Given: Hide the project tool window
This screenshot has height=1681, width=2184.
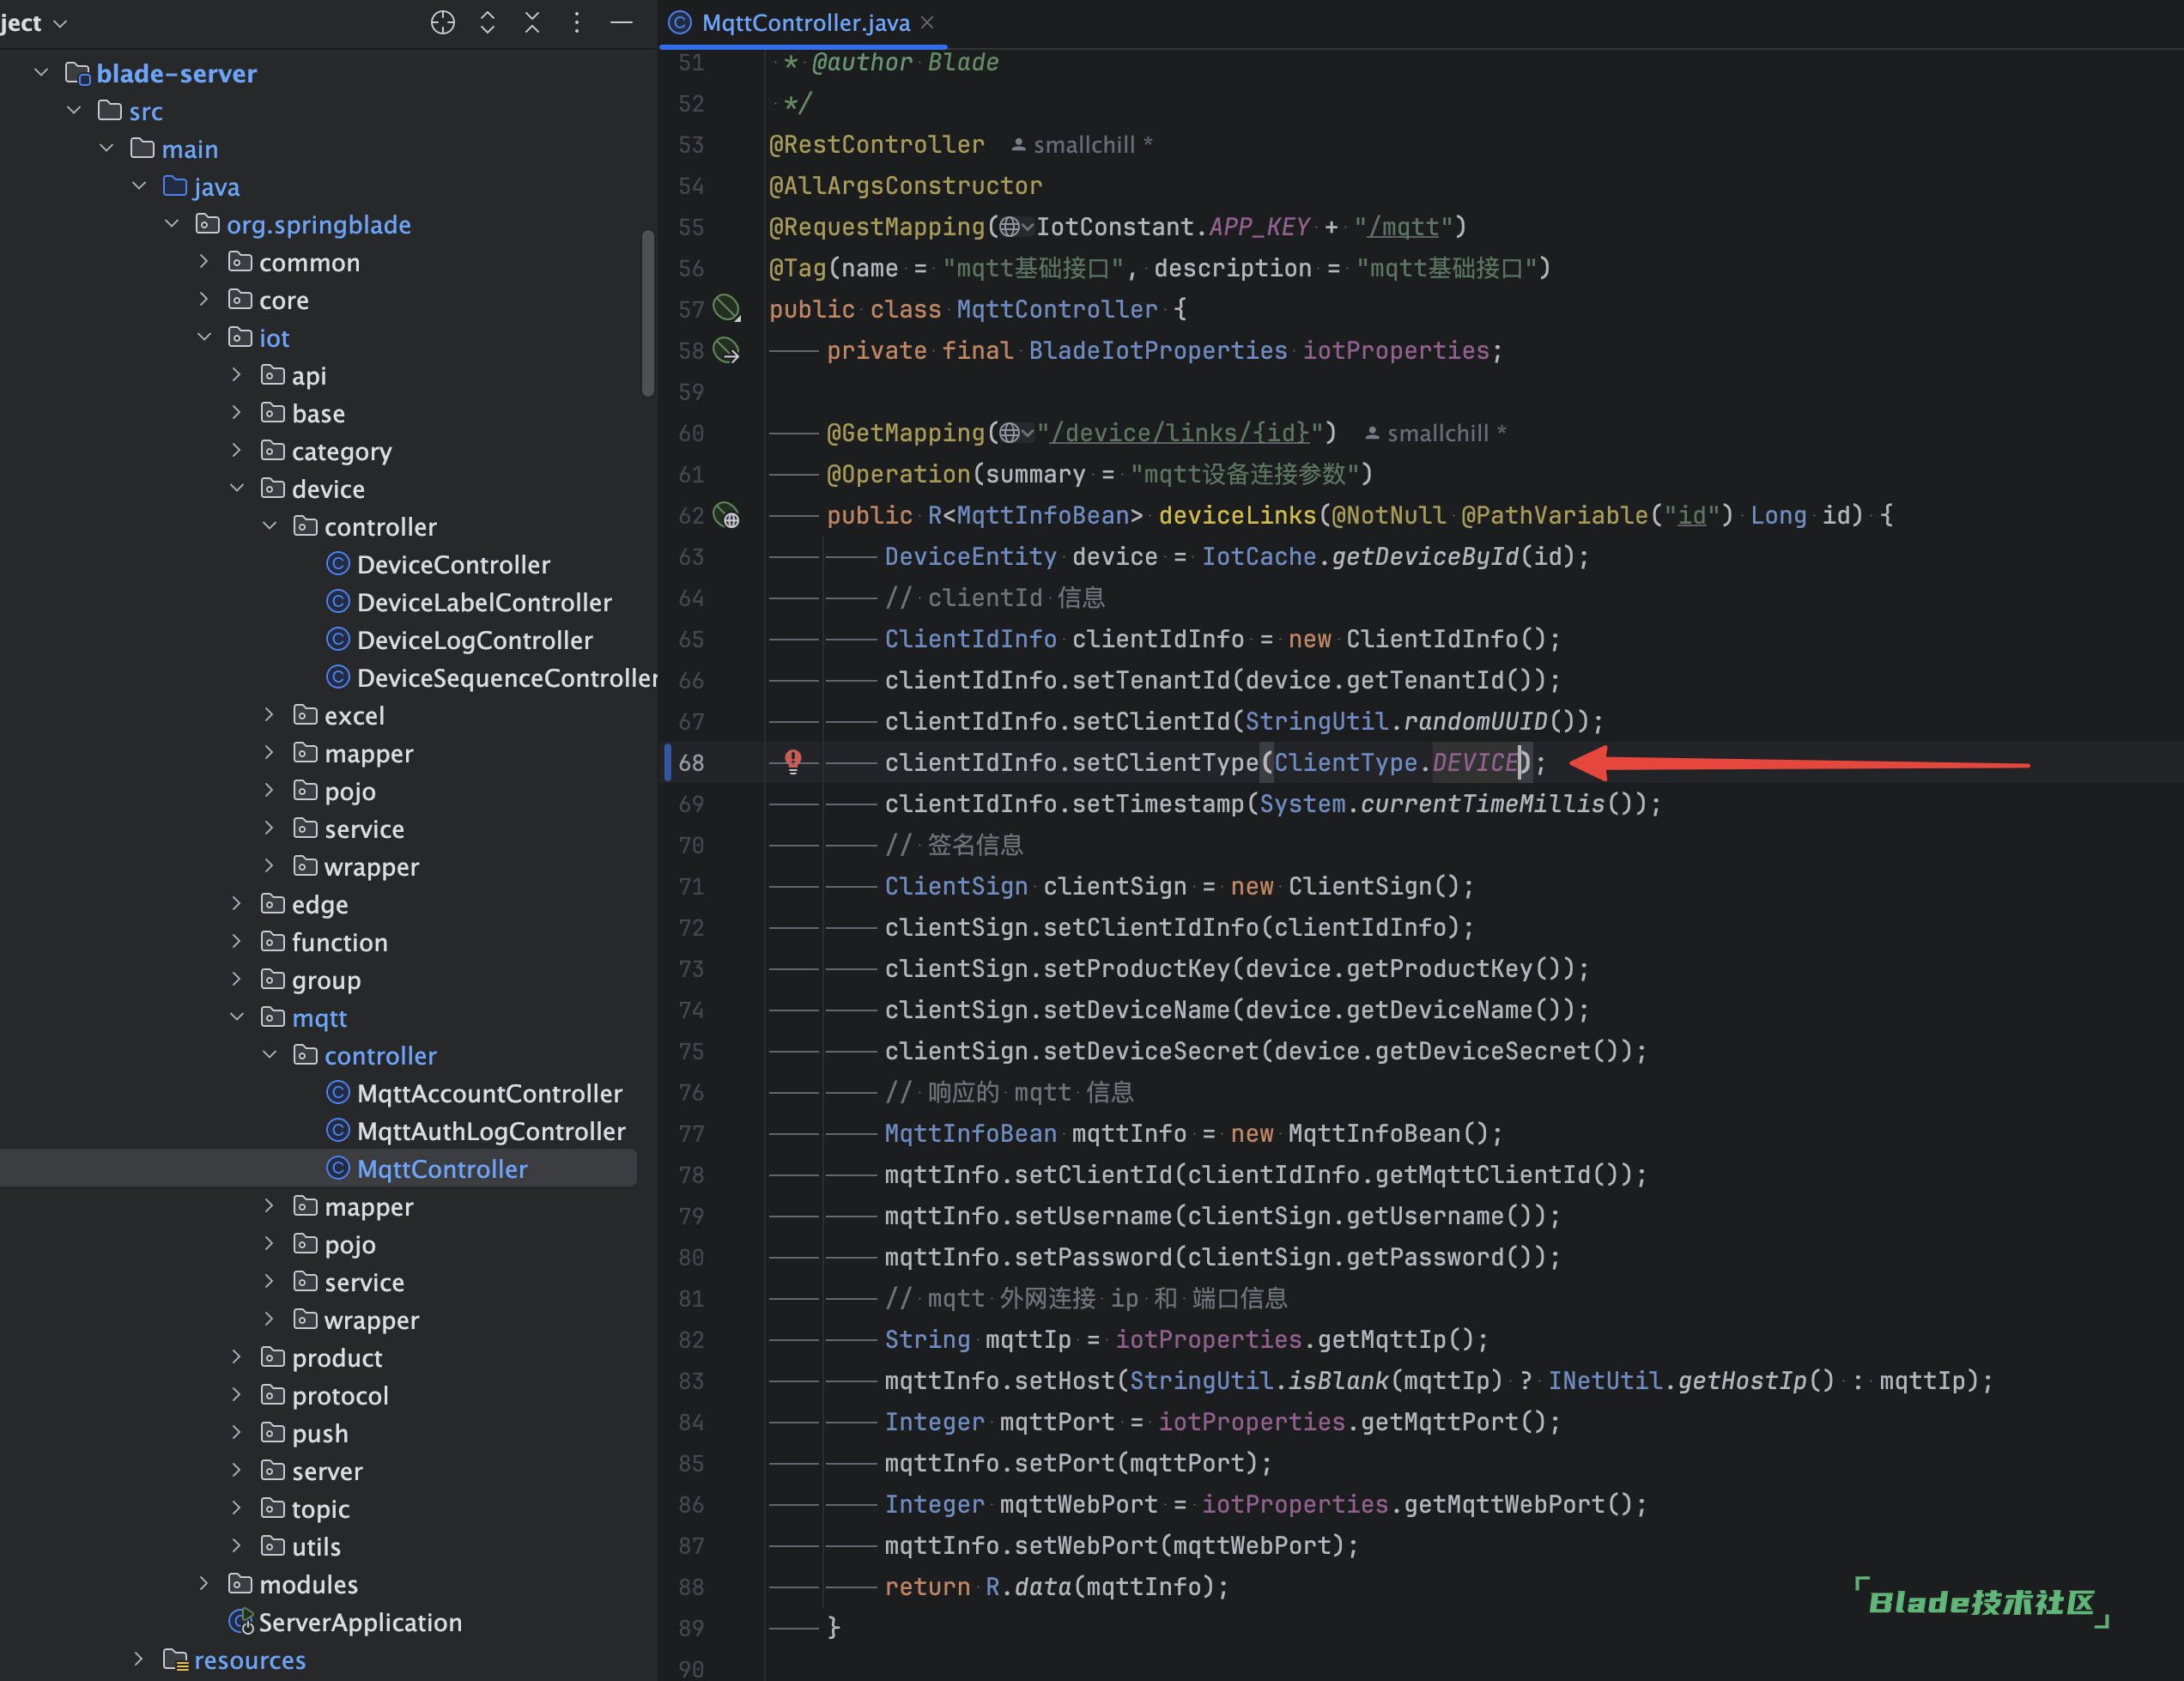Looking at the screenshot, I should click(x=621, y=22).
